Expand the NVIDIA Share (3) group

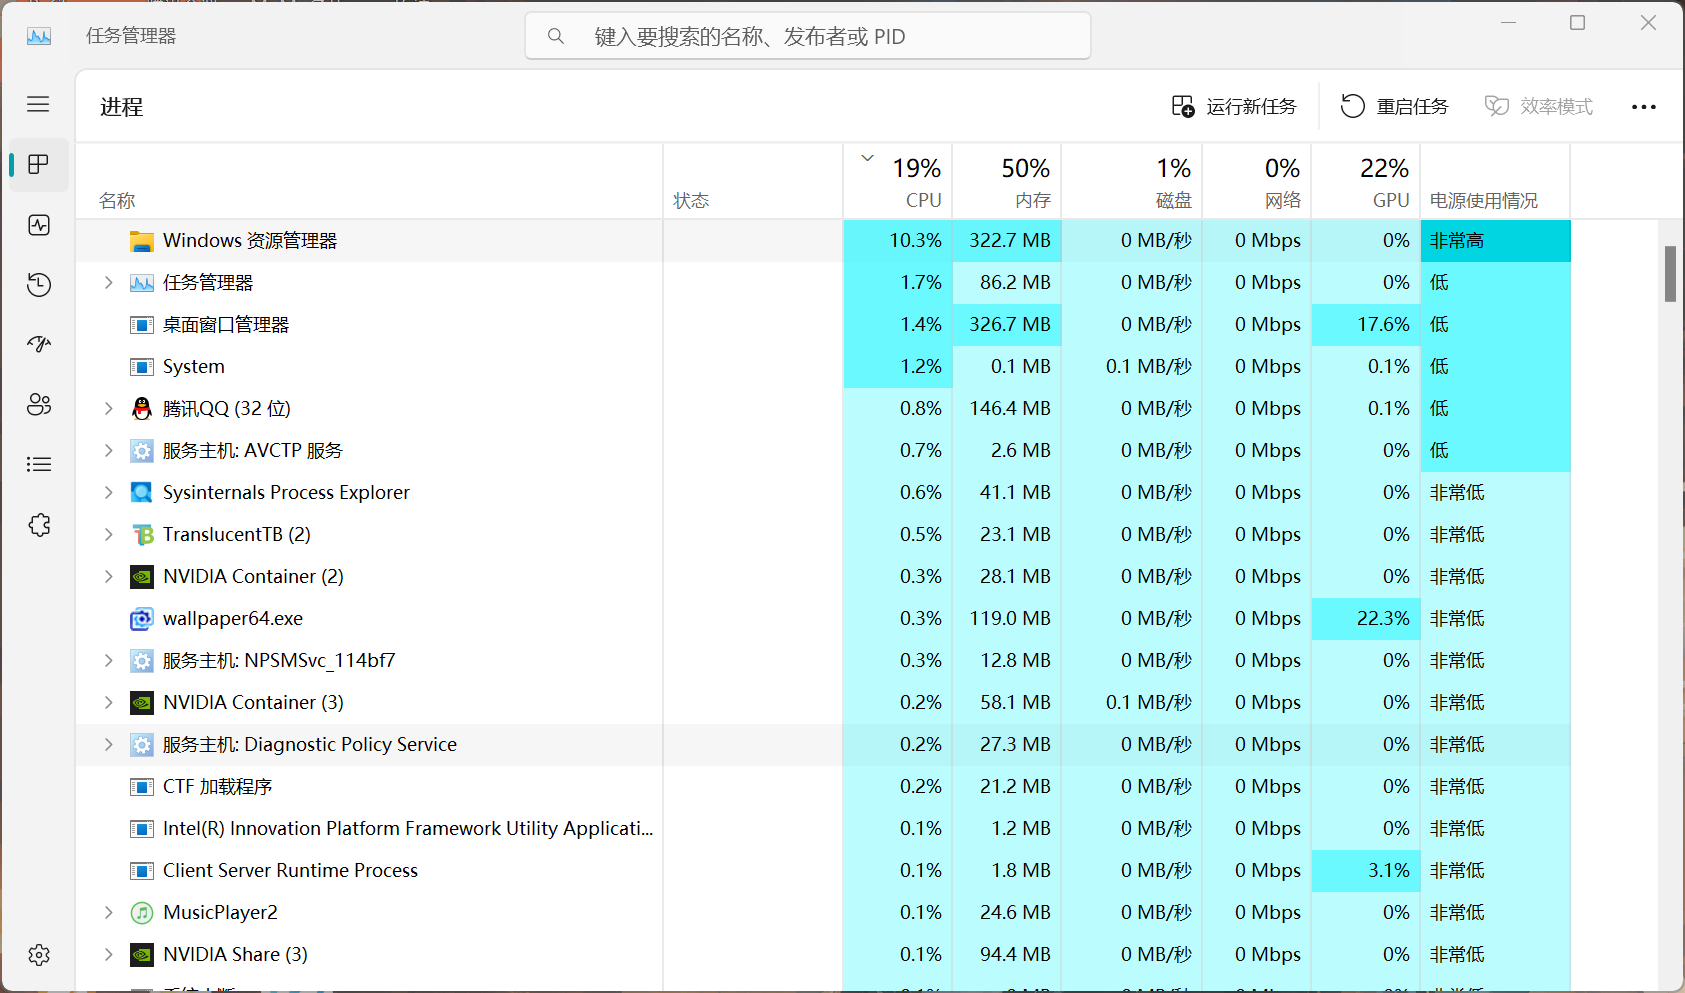click(x=108, y=954)
